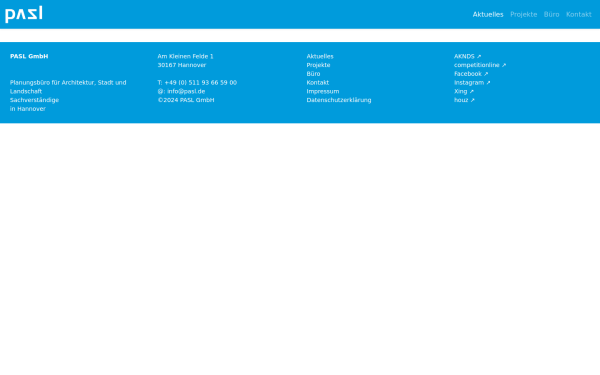Select the PASL GmbH bold heading
600x375 pixels.
[x=29, y=56]
